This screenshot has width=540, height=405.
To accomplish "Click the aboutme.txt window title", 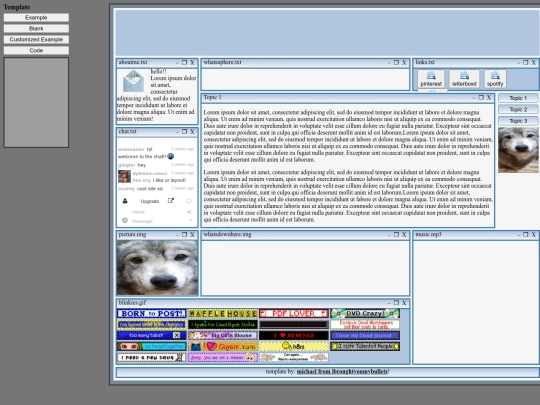I will click(133, 62).
